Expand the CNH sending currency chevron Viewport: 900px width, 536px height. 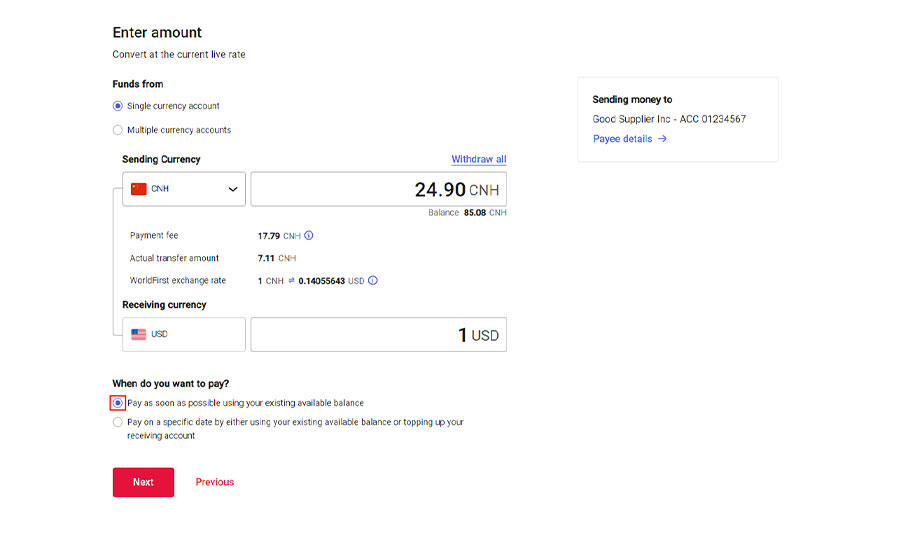(x=233, y=189)
